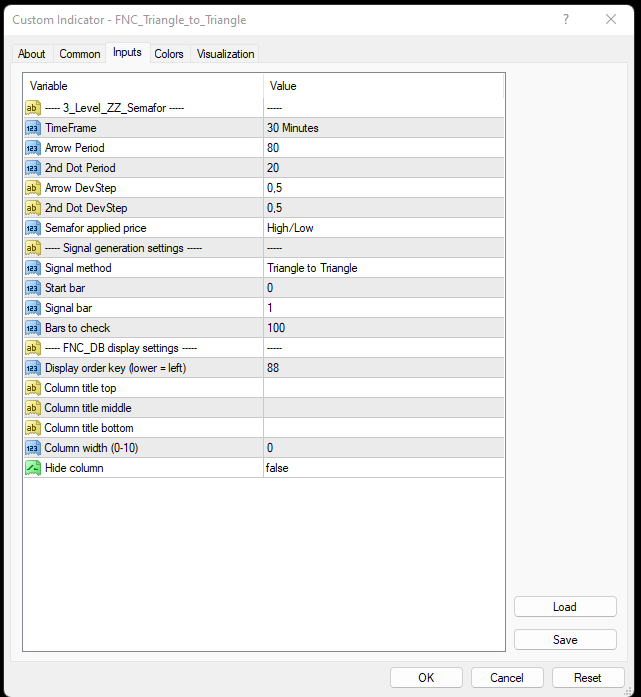641x697 pixels.
Task: Click the green boolean icon beside Hide column
Action: 33,468
